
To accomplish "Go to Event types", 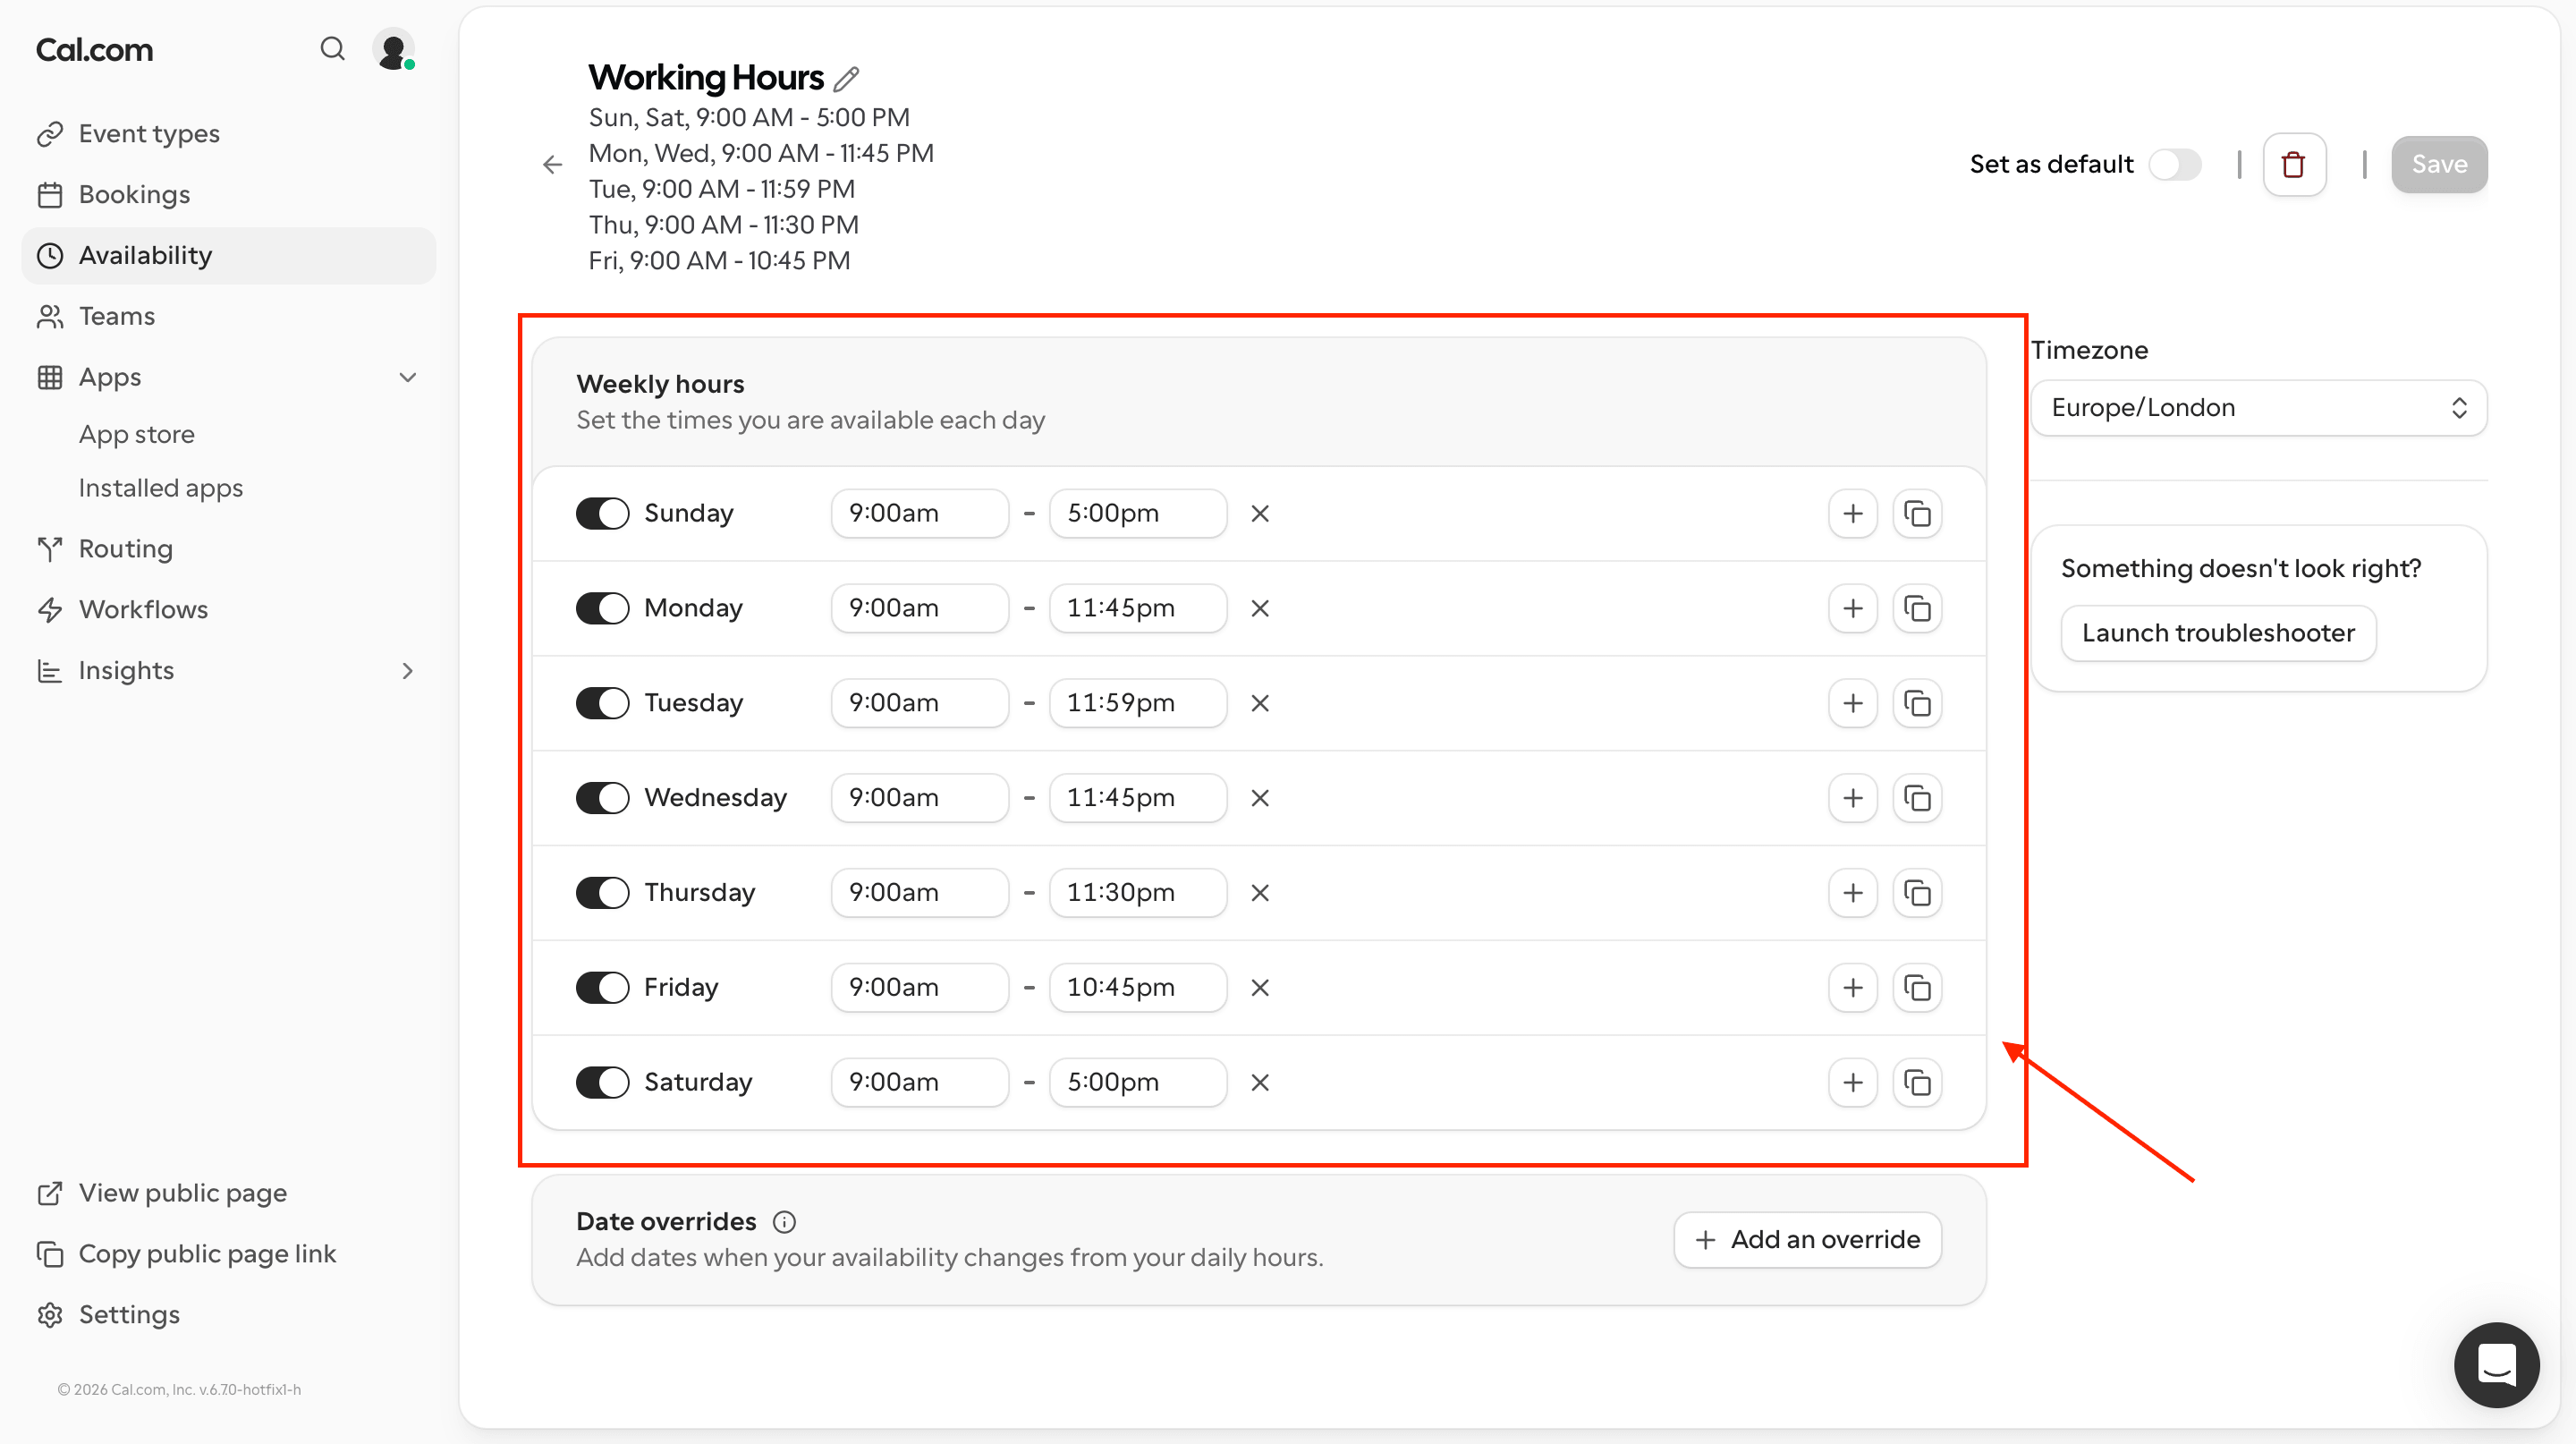I will point(228,133).
